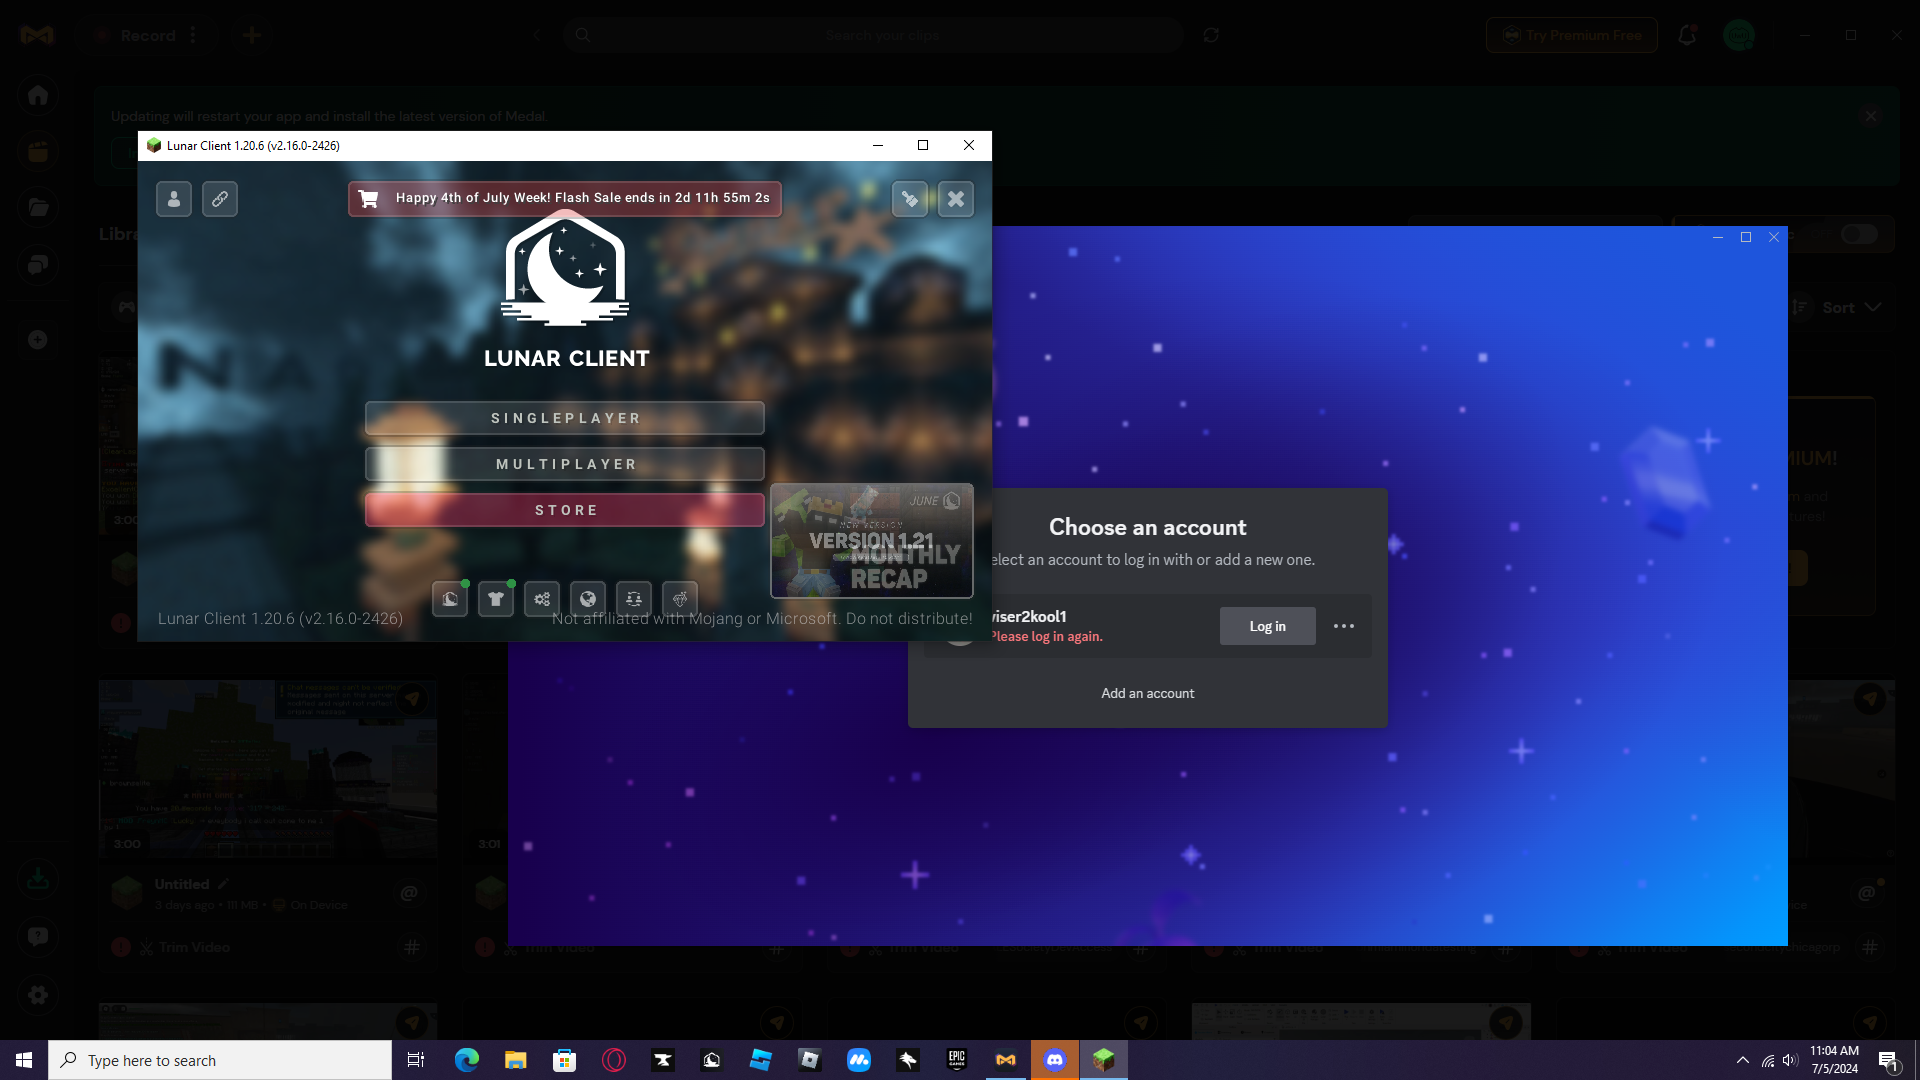The height and width of the screenshot is (1080, 1920).
Task: Open the cosmetics shirt icon in Lunar Client
Action: [x=496, y=599]
